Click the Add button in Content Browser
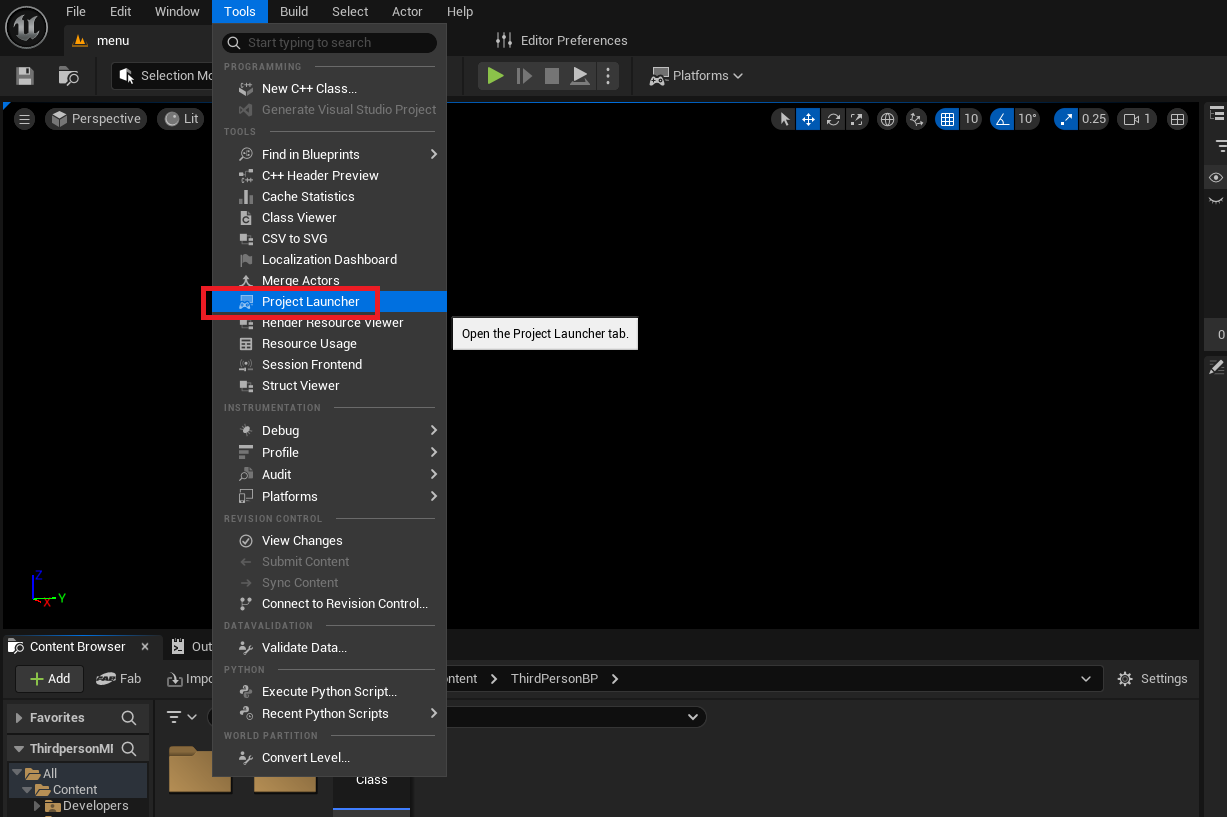 (48, 678)
